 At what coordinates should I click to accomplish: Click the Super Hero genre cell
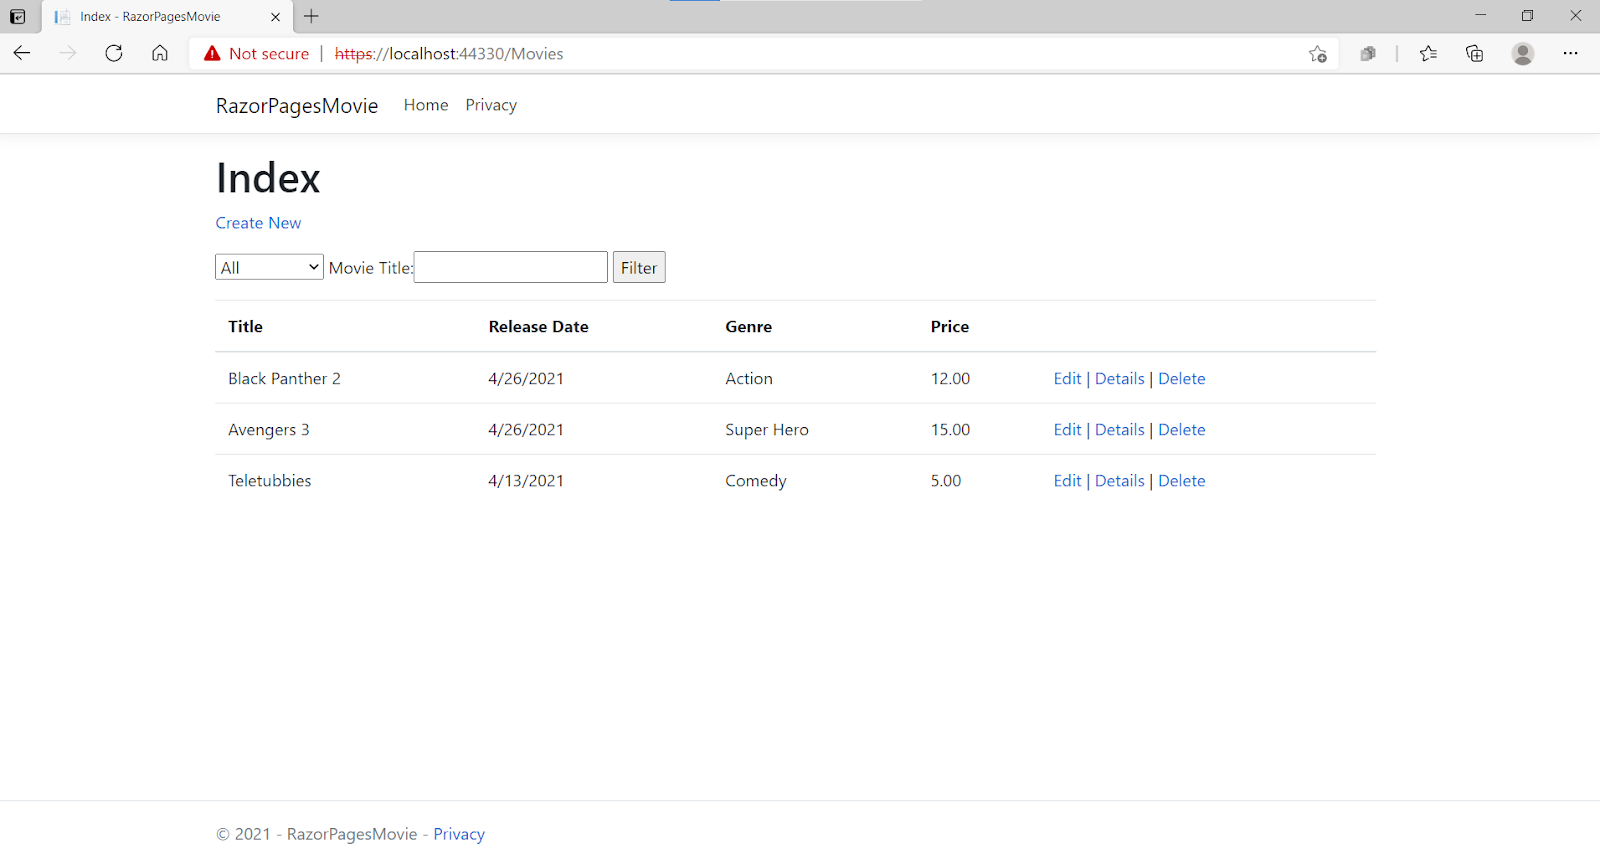[767, 429]
